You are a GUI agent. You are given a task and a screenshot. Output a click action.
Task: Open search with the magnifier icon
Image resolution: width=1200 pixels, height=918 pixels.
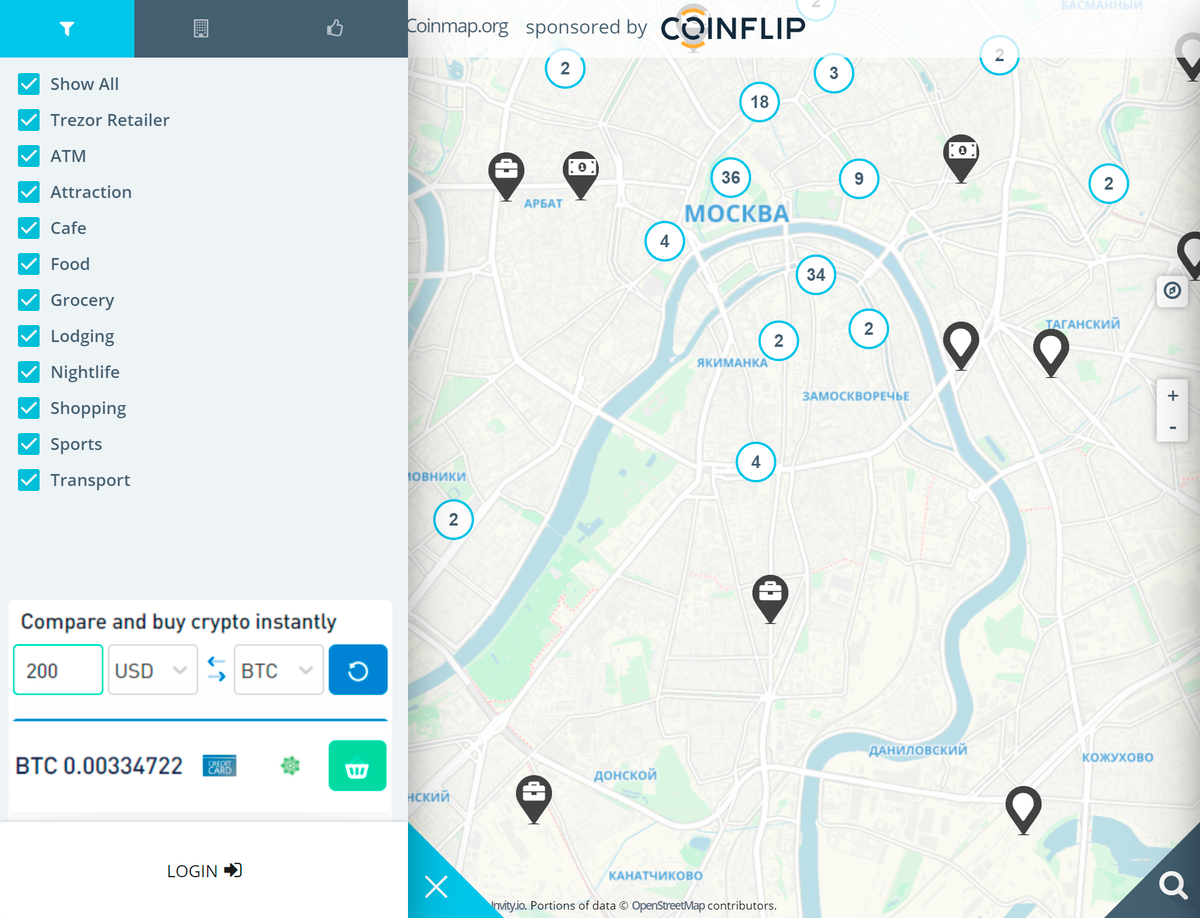1171,884
